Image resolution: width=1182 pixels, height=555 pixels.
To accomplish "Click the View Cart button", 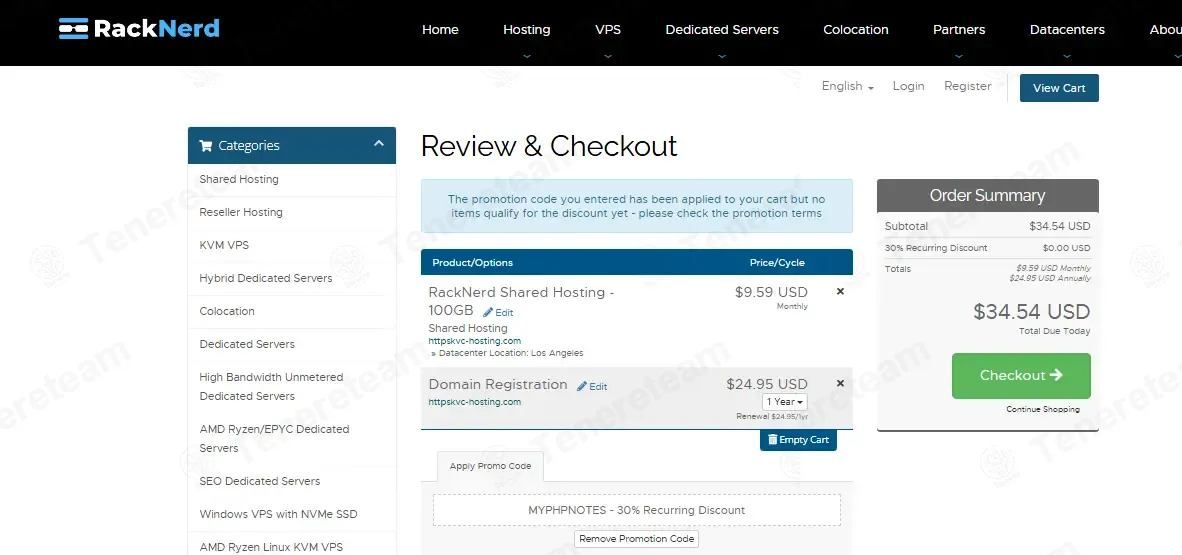I will coord(1059,87).
